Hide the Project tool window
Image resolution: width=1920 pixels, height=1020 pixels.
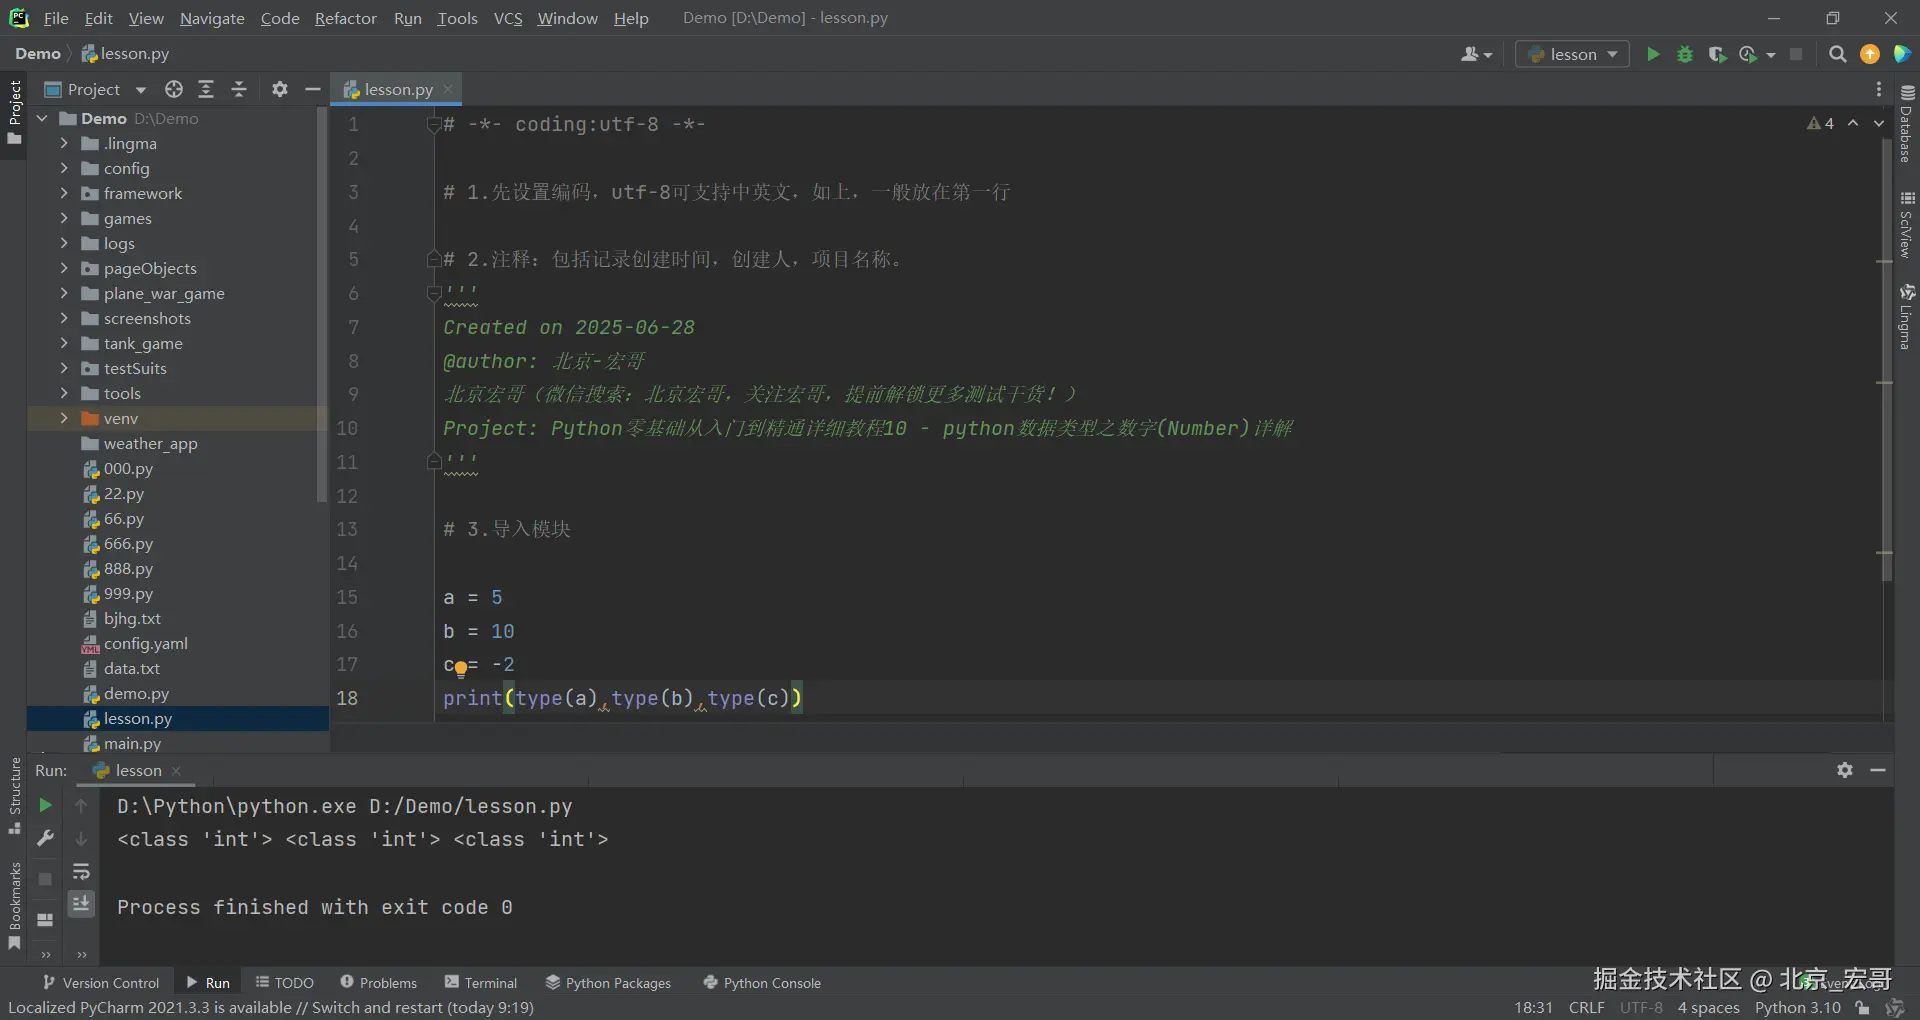[x=312, y=89]
